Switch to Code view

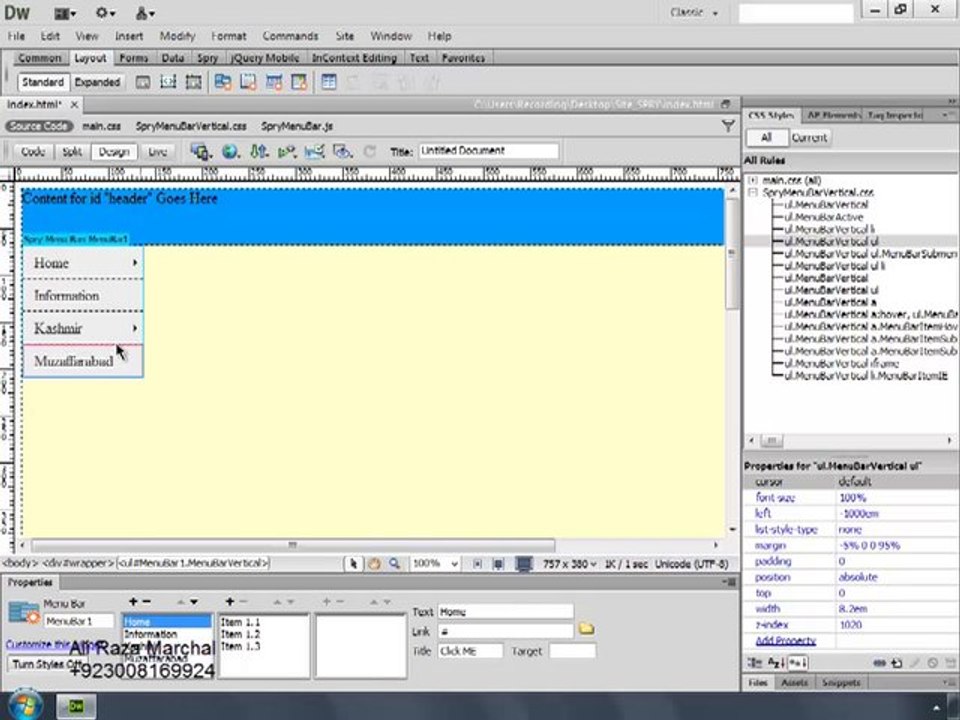click(x=32, y=152)
